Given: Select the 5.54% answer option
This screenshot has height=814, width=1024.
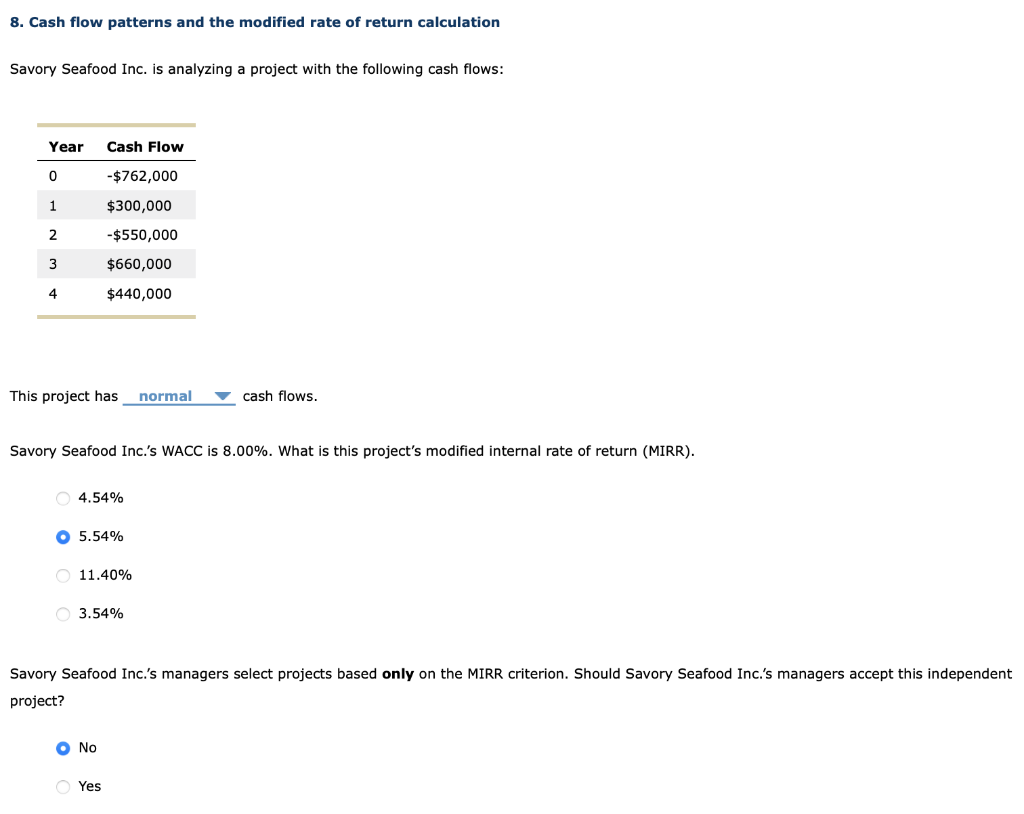Looking at the screenshot, I should pyautogui.click(x=62, y=537).
